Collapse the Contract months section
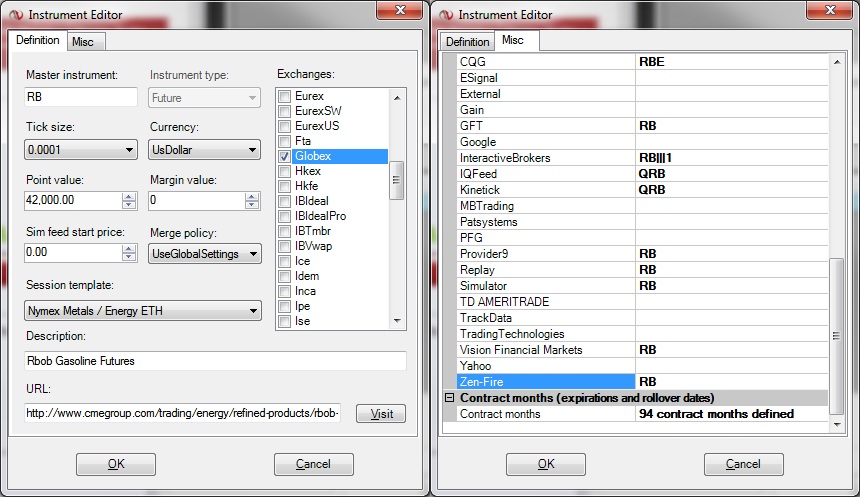The image size is (860, 497). 449,398
